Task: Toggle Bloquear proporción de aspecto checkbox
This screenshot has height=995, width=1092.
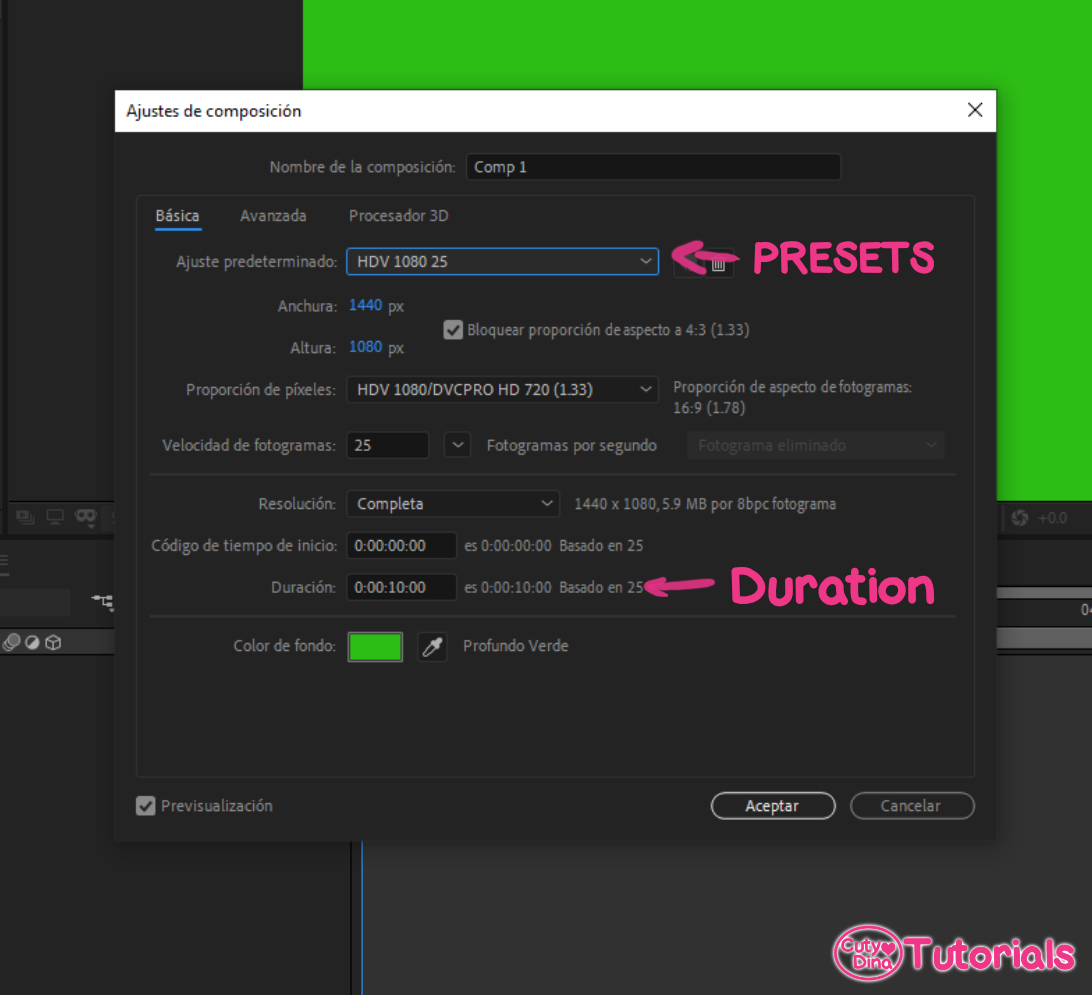Action: 453,329
